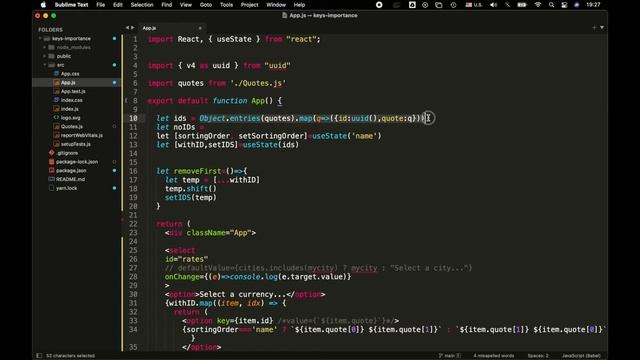The height and width of the screenshot is (360, 640).
Task: Expand the public folder
Action: click(44, 56)
